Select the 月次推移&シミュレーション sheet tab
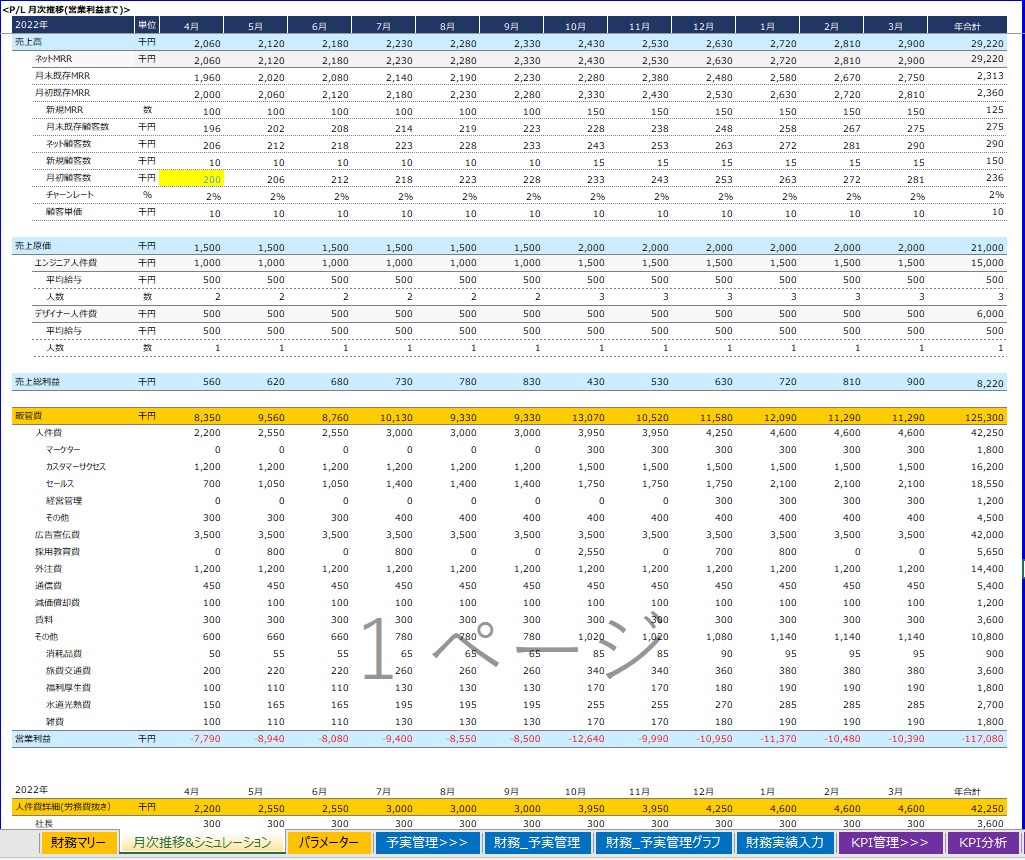The height and width of the screenshot is (860, 1025). pyautogui.click(x=202, y=843)
